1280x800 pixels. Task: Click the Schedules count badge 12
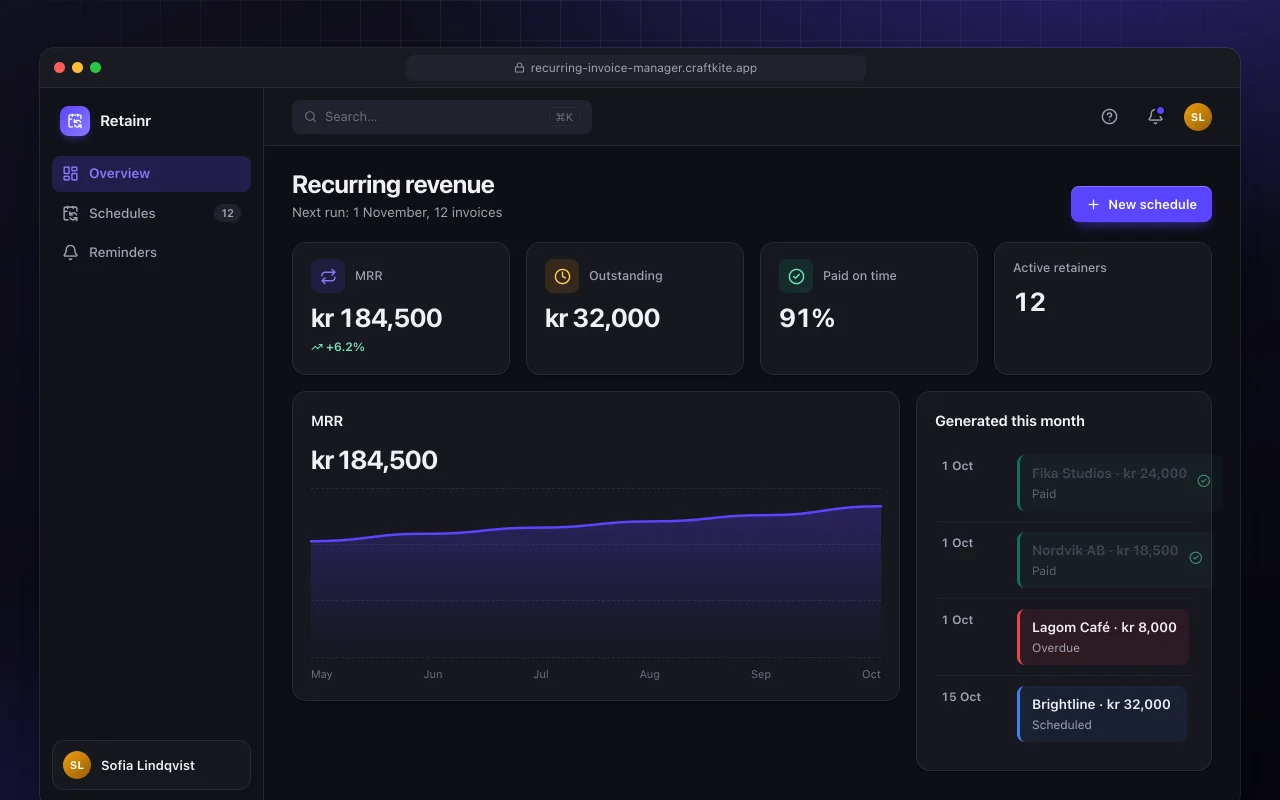(228, 213)
